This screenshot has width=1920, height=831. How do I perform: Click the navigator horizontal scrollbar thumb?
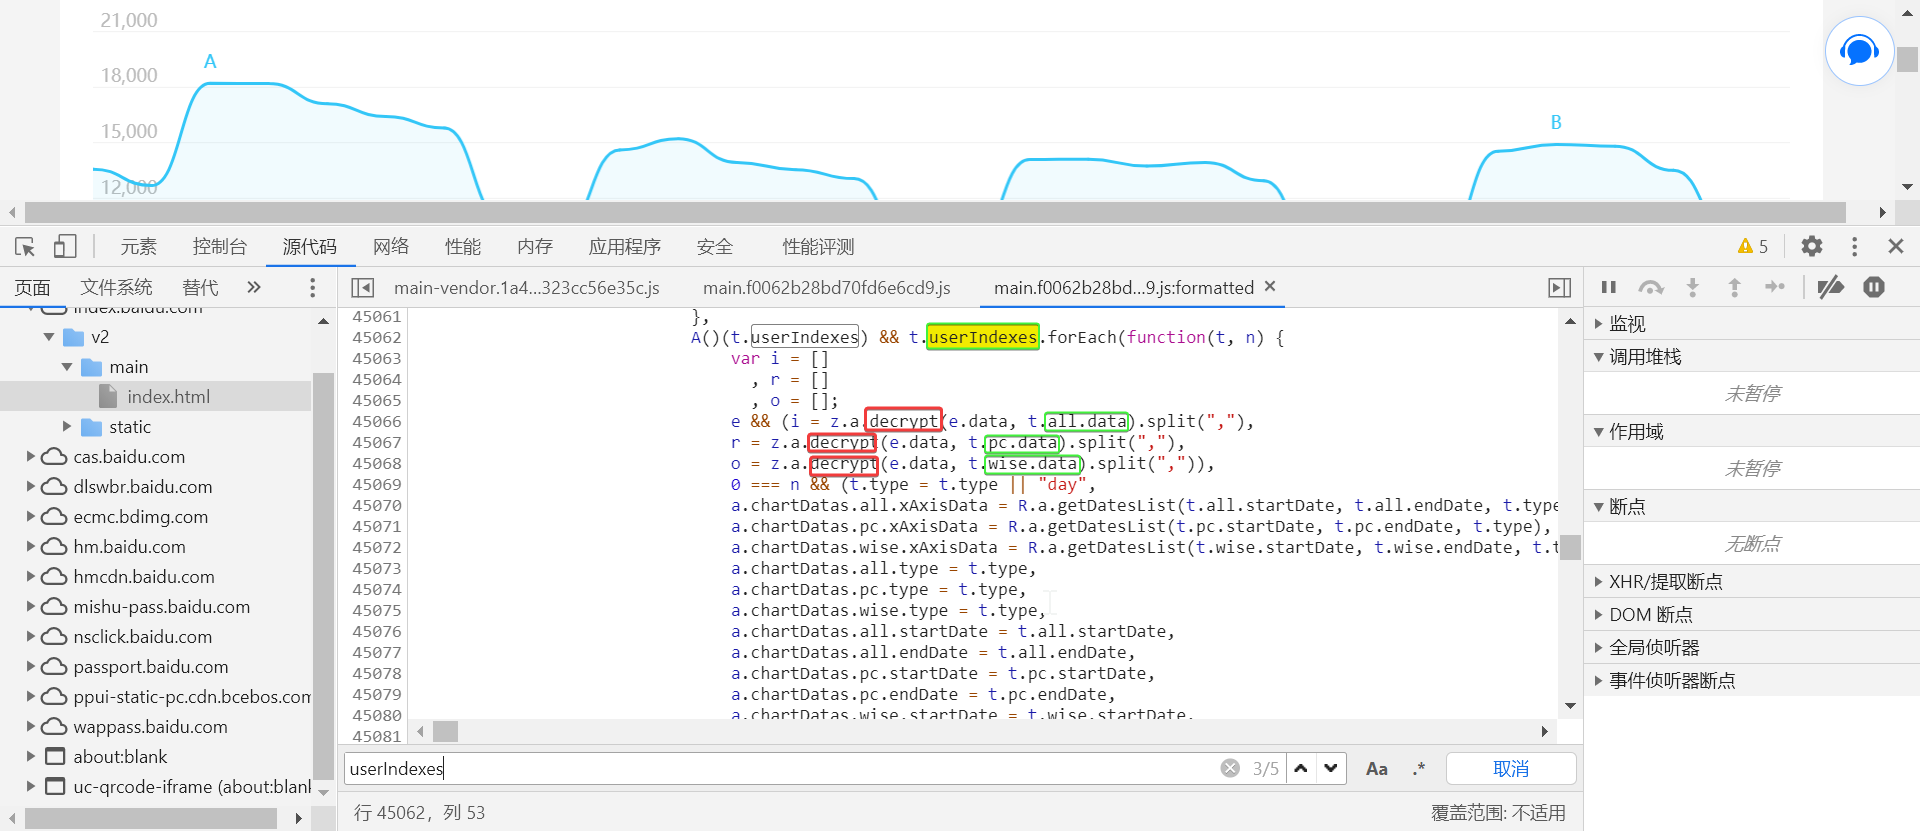click(x=151, y=818)
